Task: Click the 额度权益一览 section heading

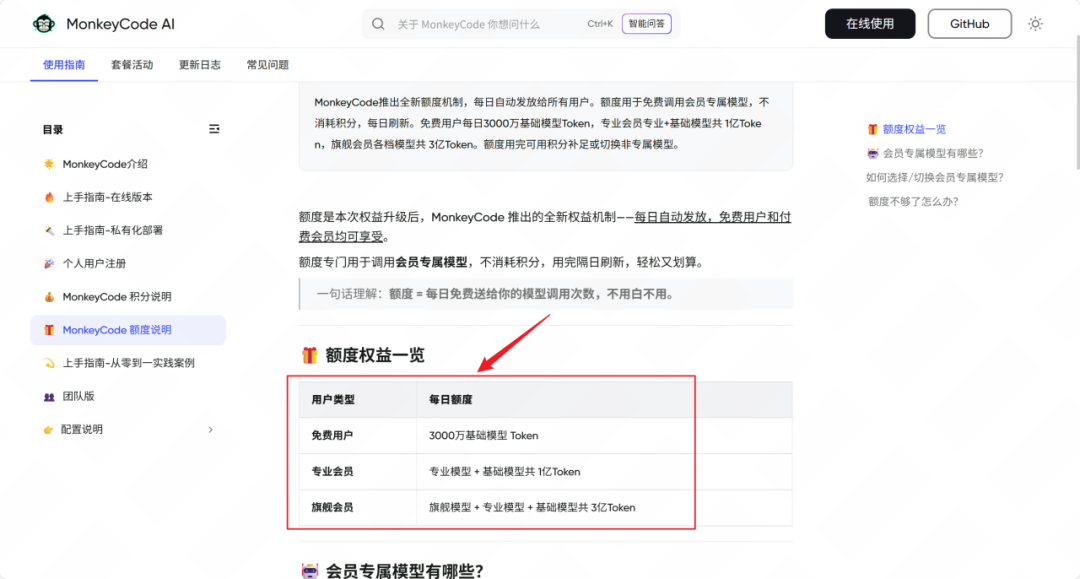Action: [x=375, y=355]
